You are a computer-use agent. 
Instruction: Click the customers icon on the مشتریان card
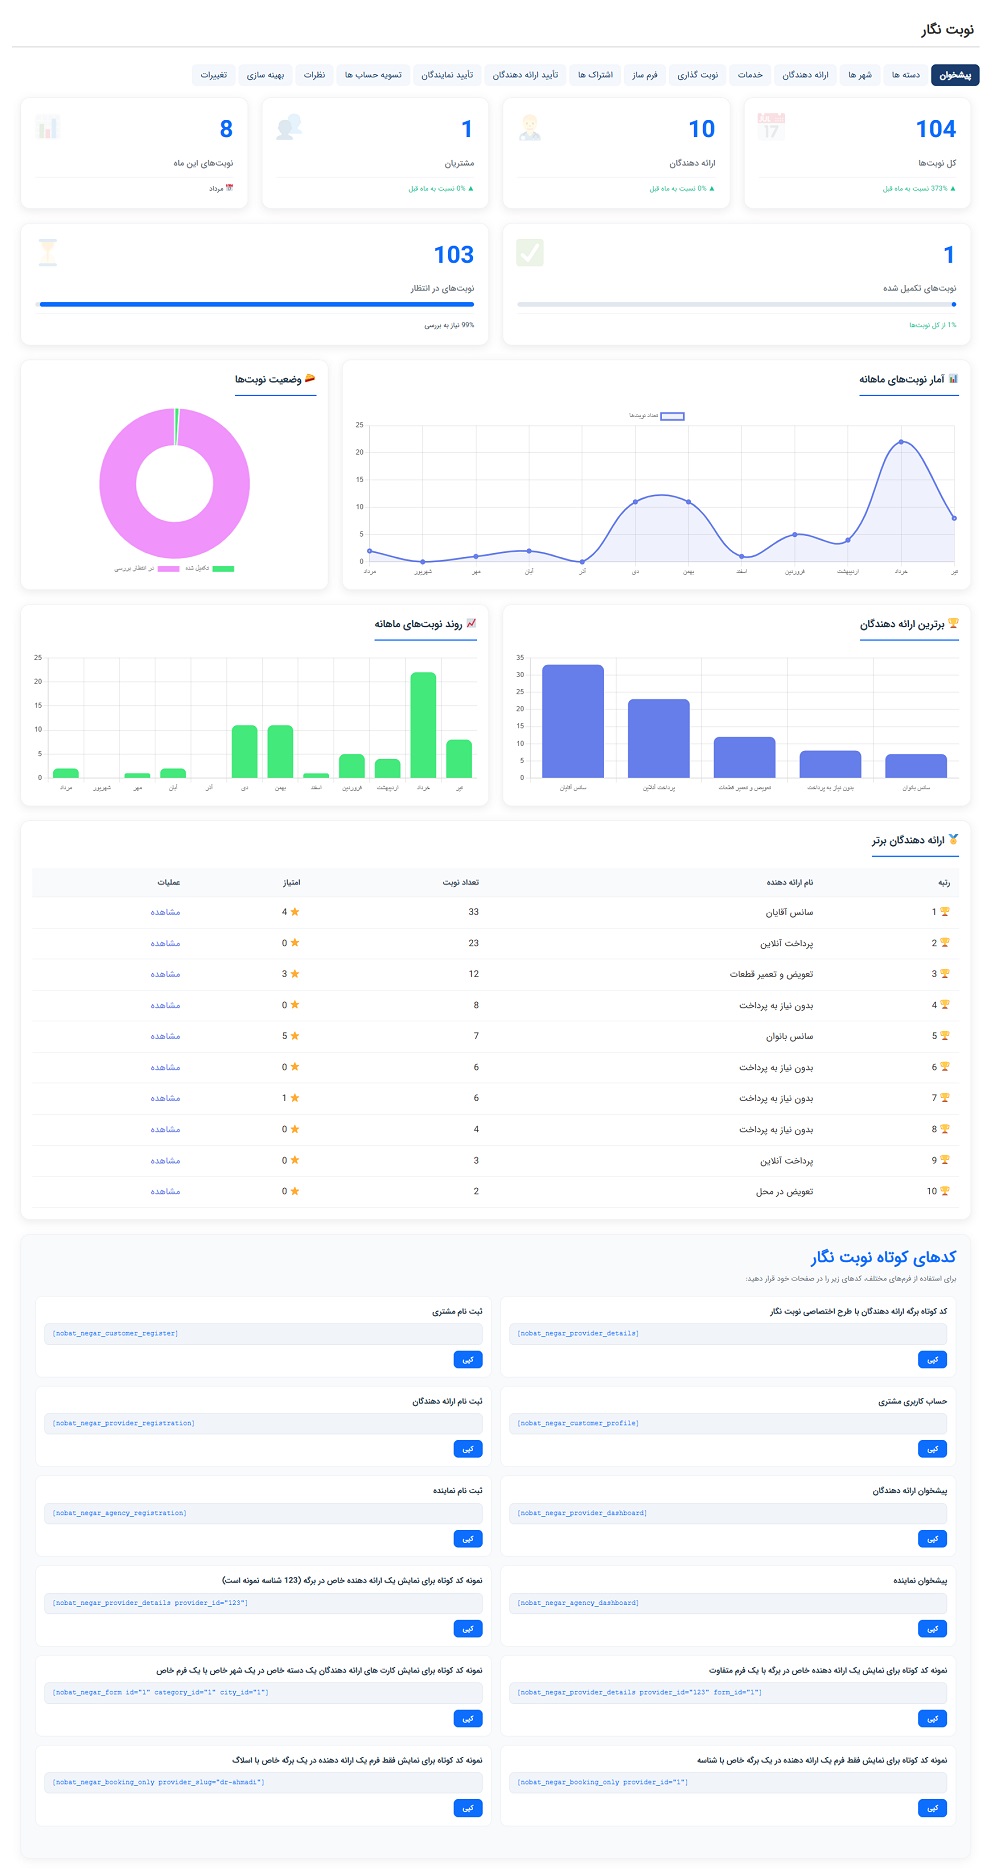(x=289, y=127)
